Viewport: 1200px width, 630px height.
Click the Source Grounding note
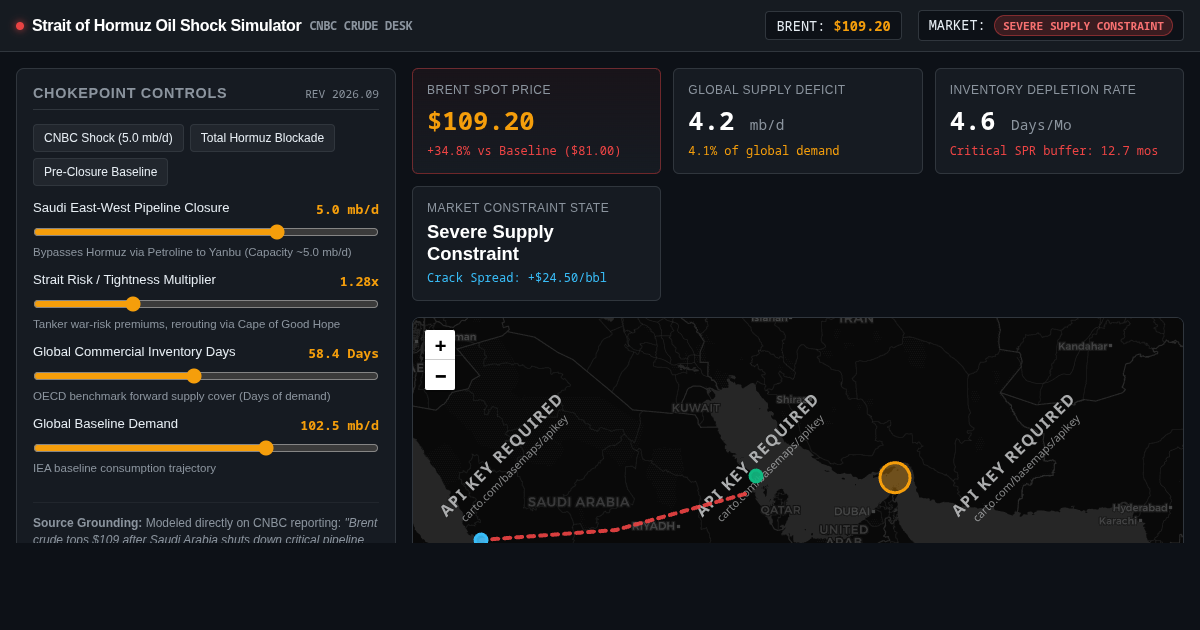click(205, 531)
